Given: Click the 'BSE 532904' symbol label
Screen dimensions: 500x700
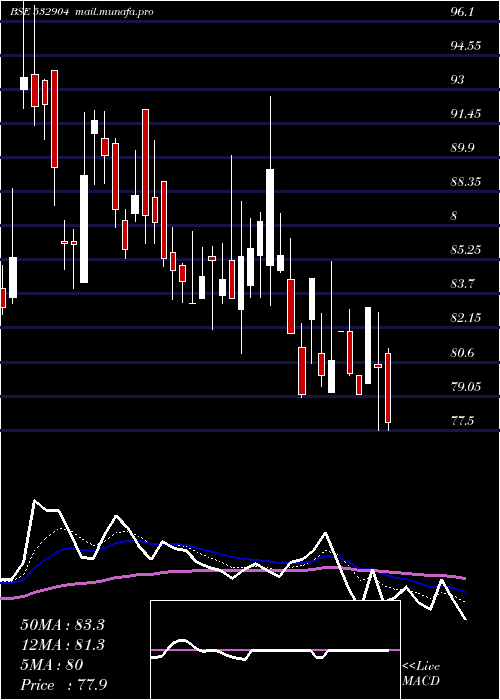Looking at the screenshot, I should pyautogui.click(x=40, y=12).
